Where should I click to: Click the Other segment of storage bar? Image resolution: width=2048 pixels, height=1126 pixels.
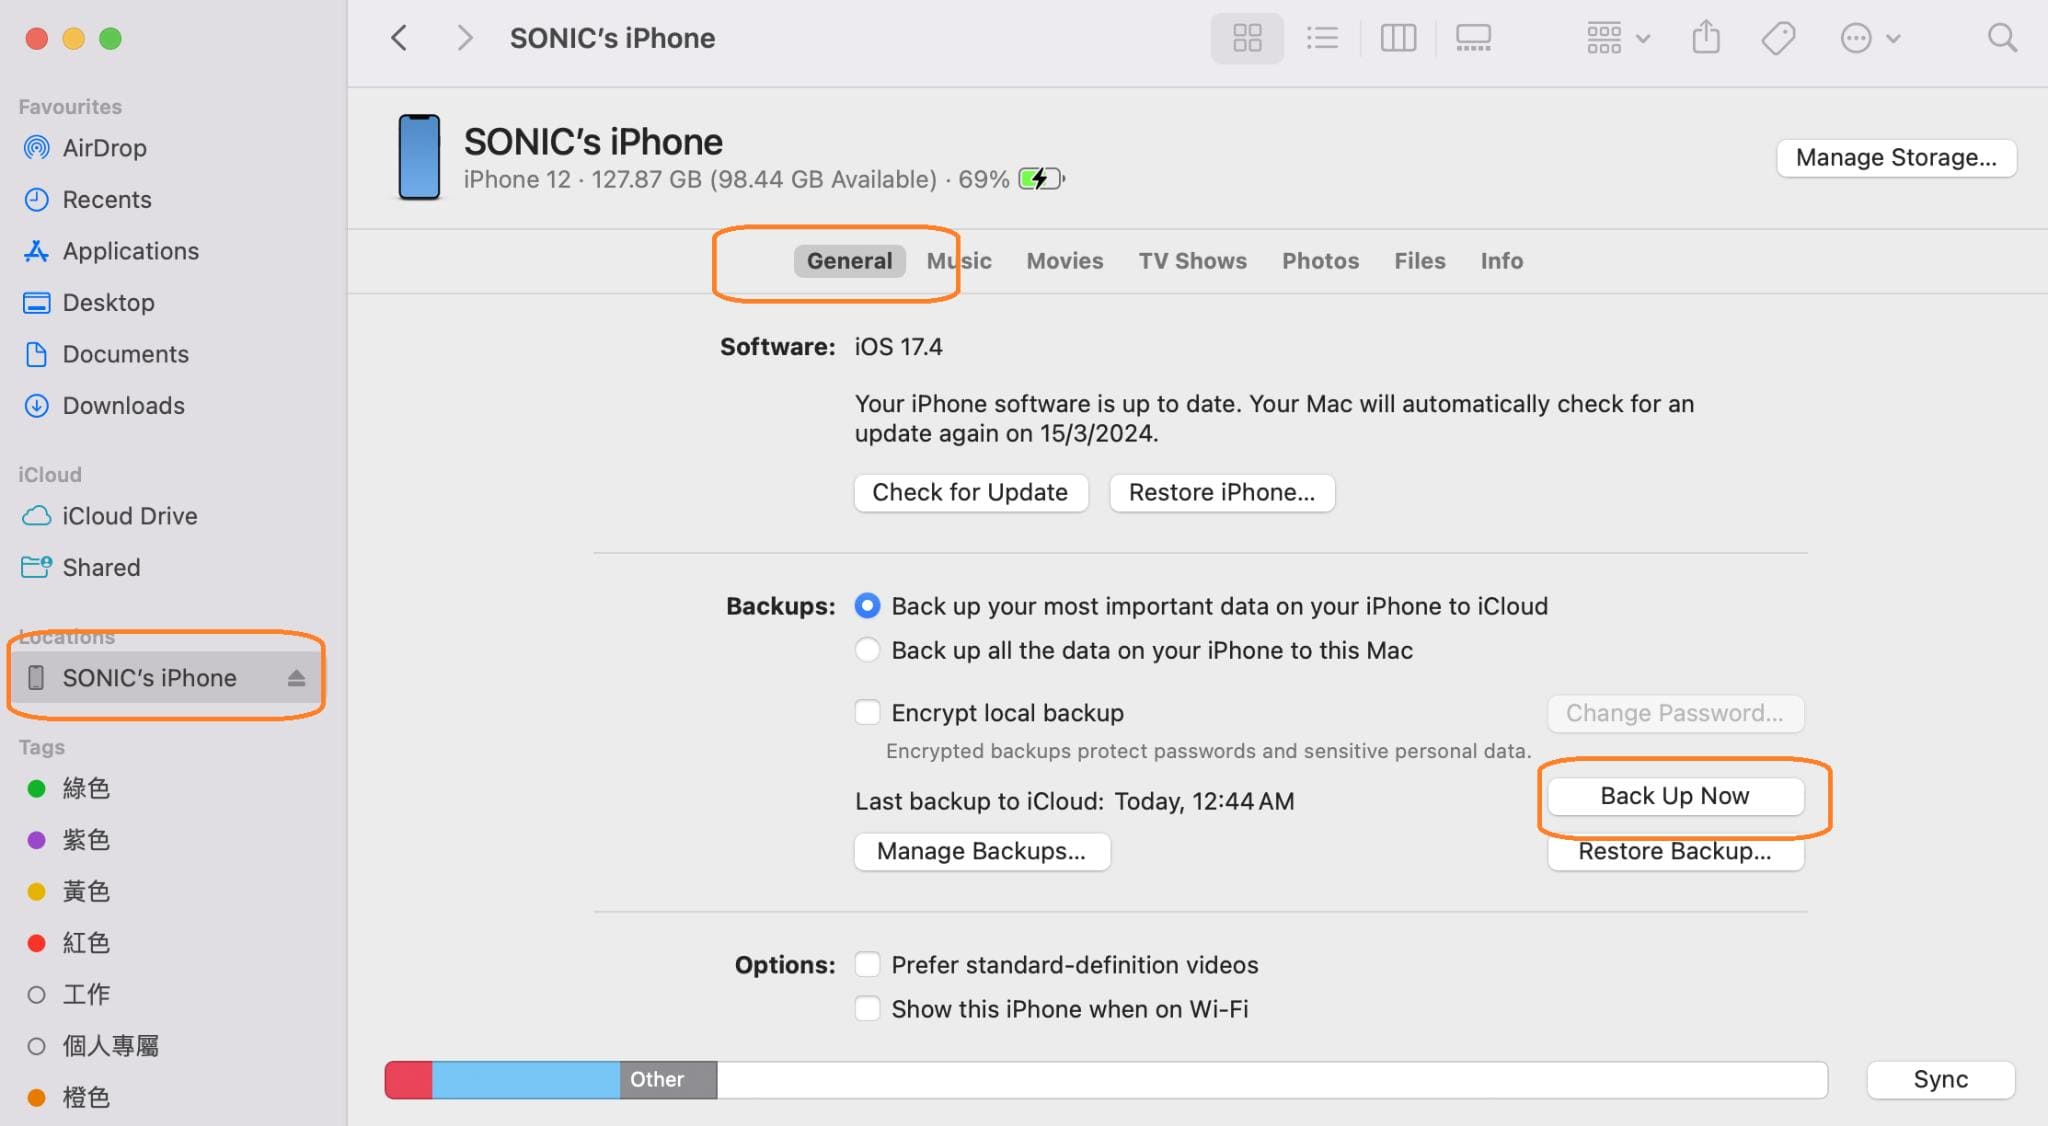point(668,1080)
